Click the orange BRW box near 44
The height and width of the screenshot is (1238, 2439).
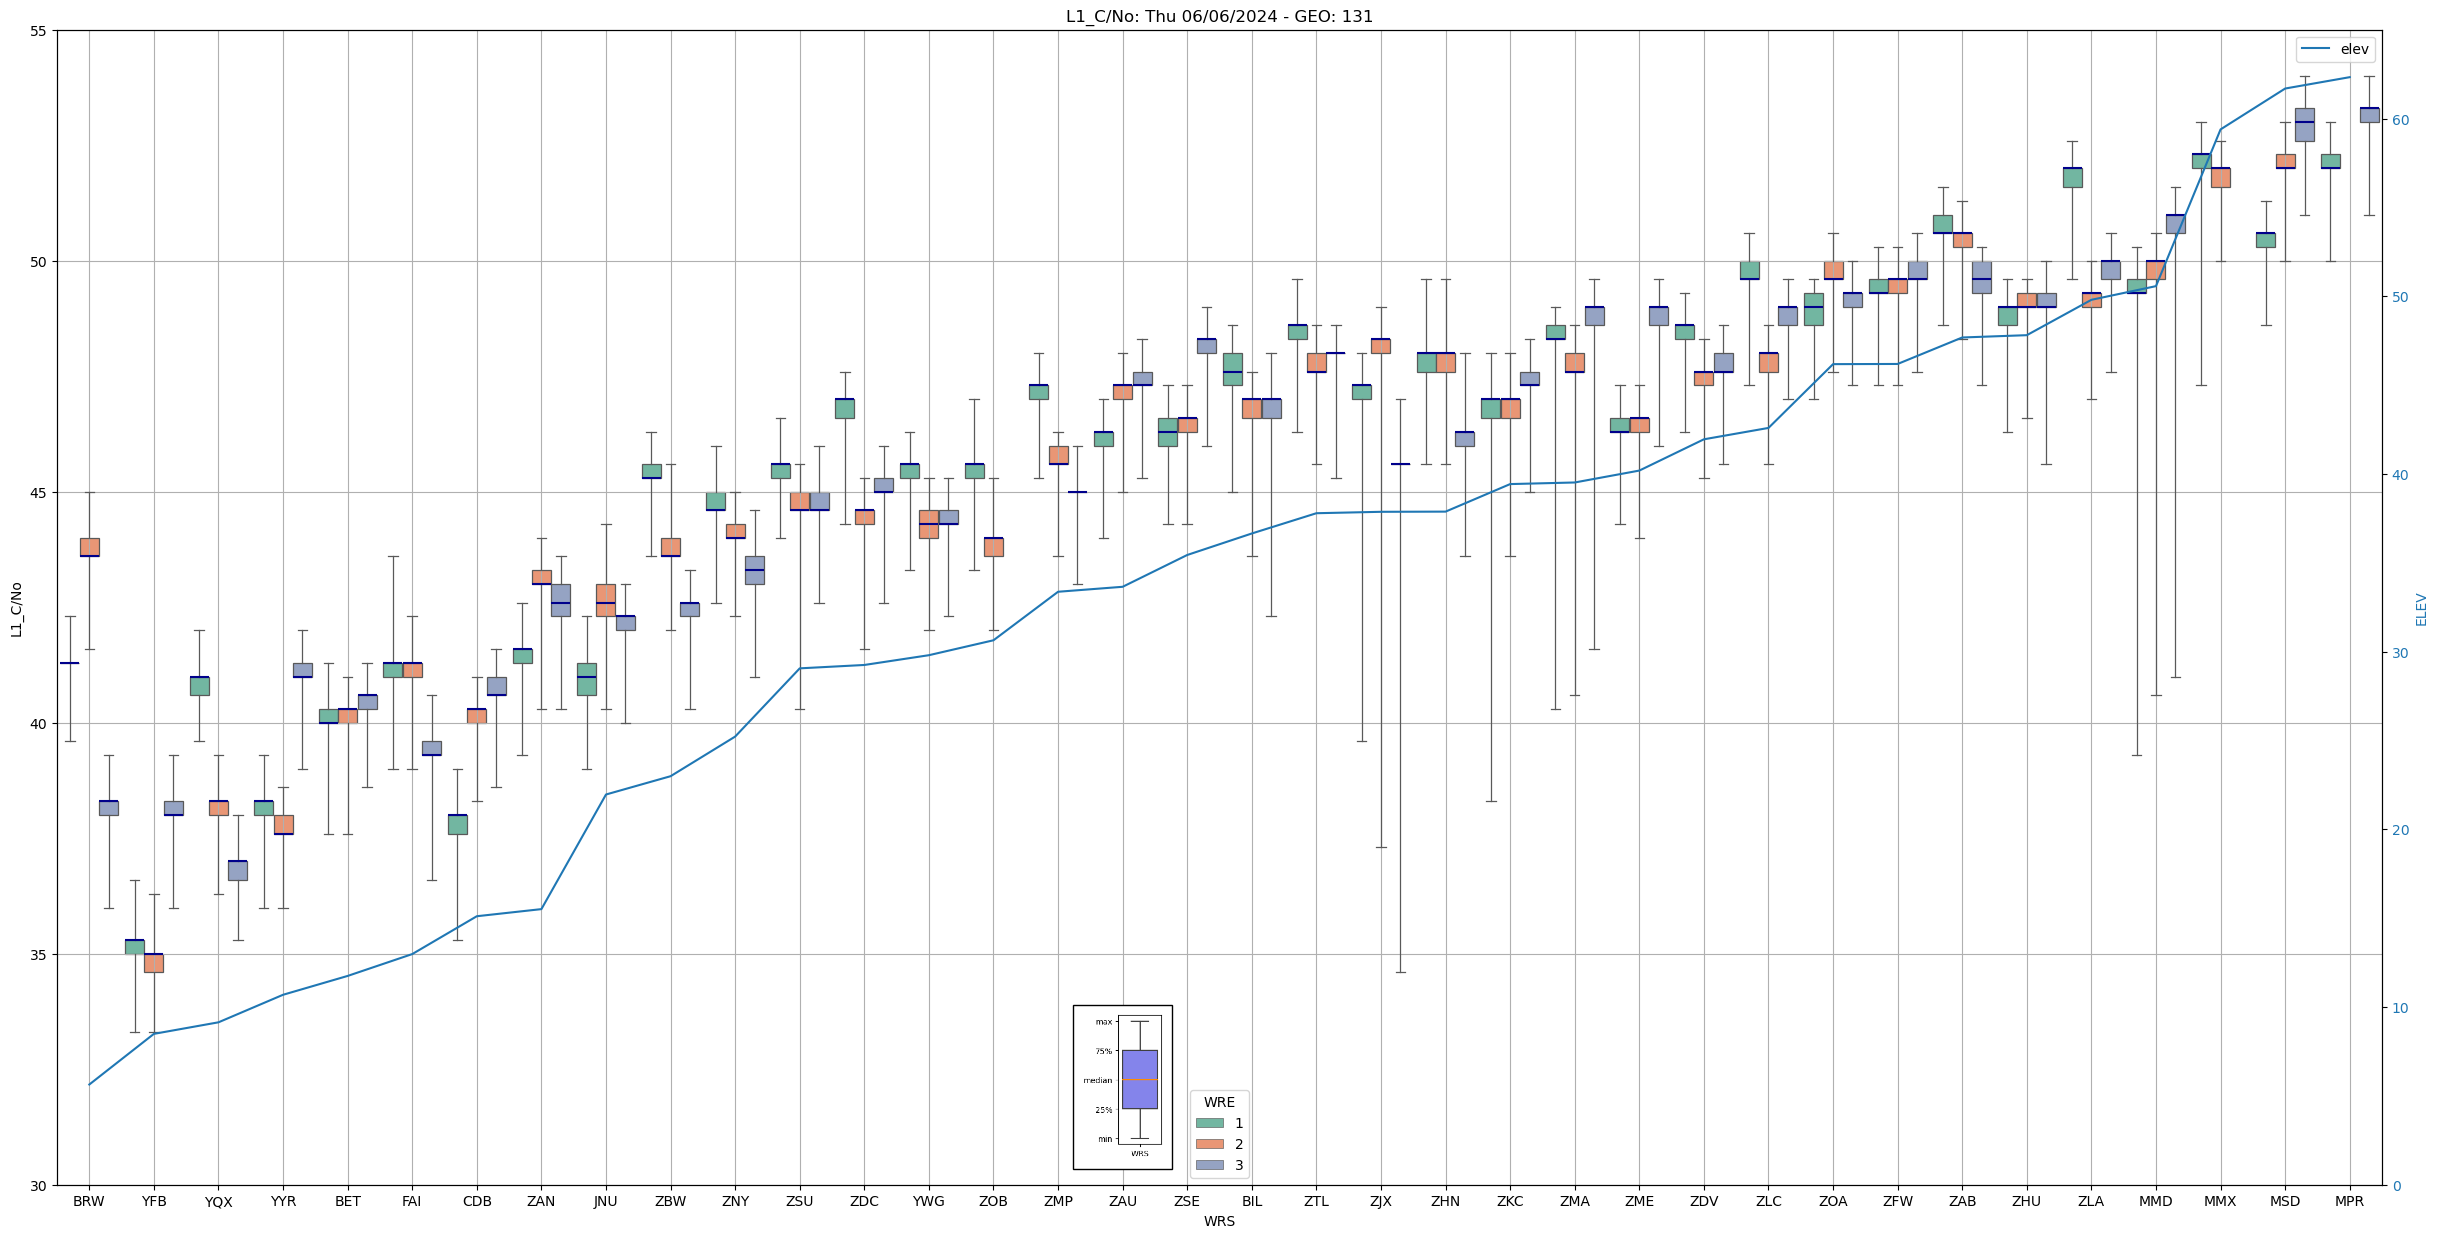click(x=90, y=547)
